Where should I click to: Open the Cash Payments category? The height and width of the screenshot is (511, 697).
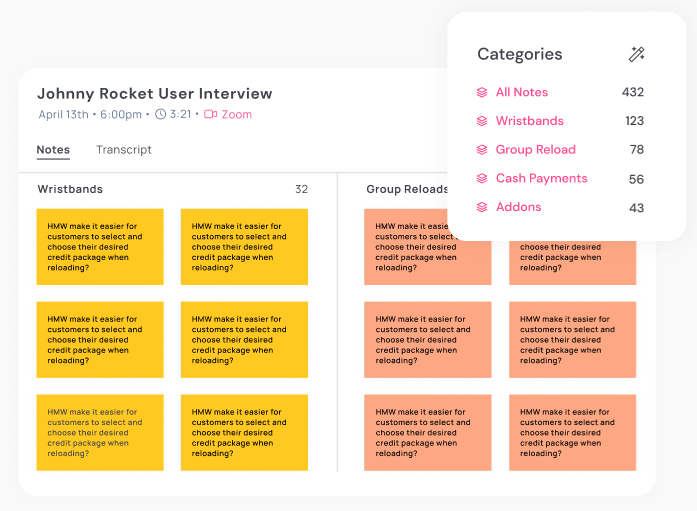(541, 179)
